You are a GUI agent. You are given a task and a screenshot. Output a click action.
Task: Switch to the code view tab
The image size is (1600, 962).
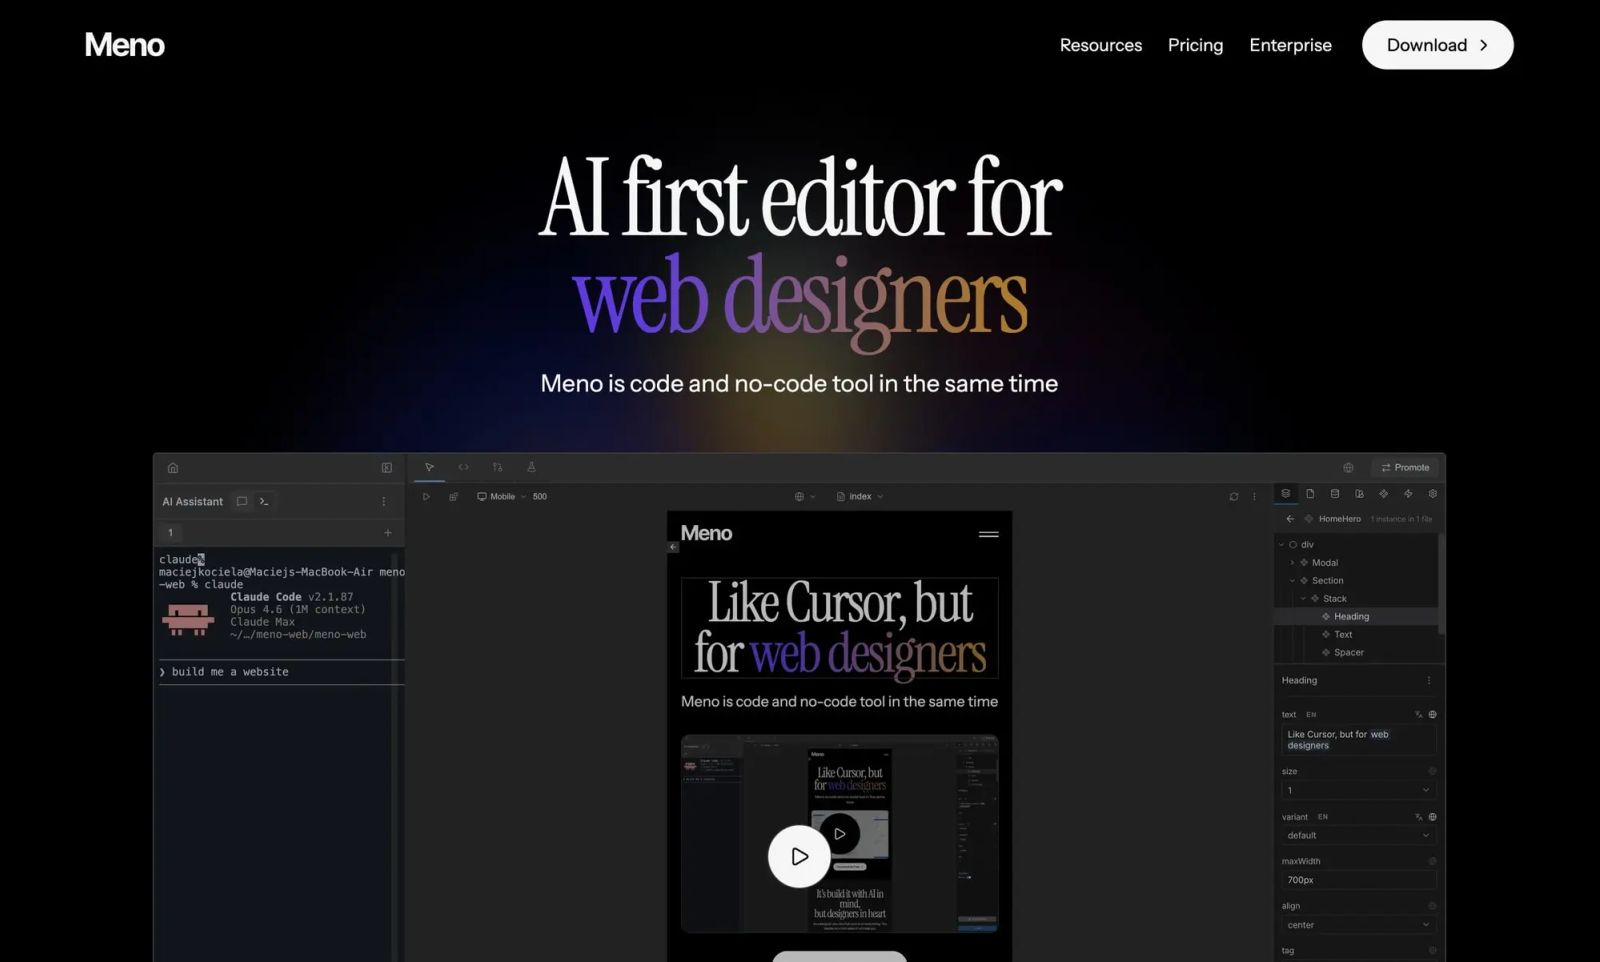pyautogui.click(x=463, y=467)
